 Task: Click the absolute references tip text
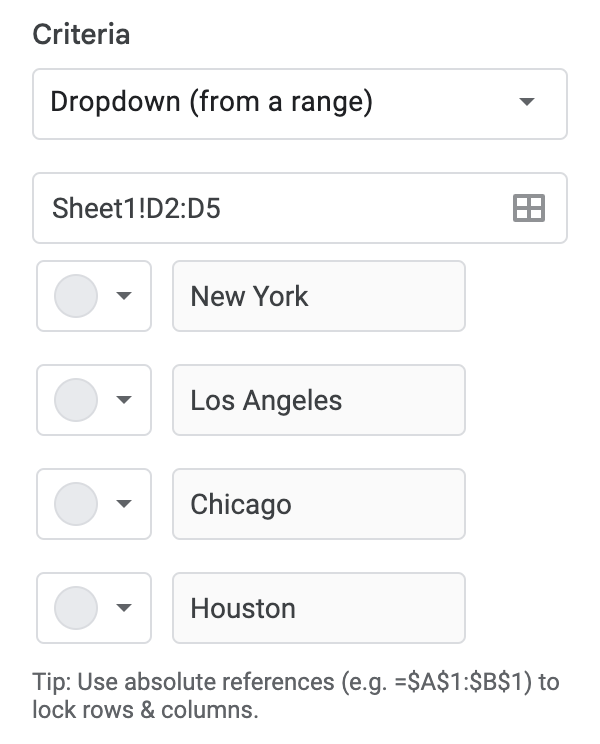[x=296, y=696]
